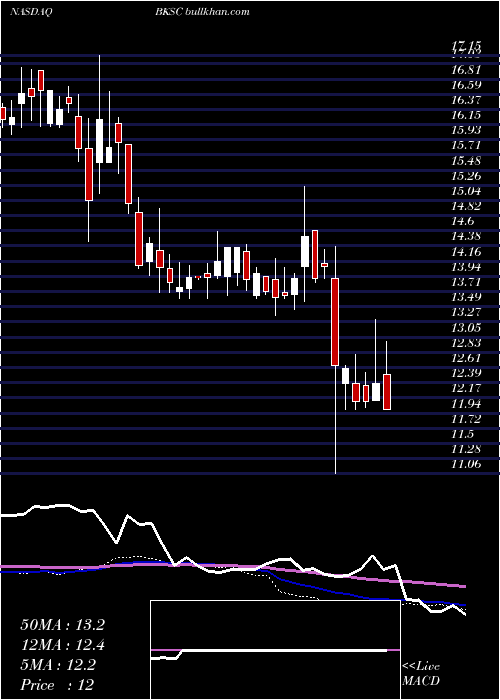
Task: Click the last red candlestick on the chart
Action: point(387,392)
